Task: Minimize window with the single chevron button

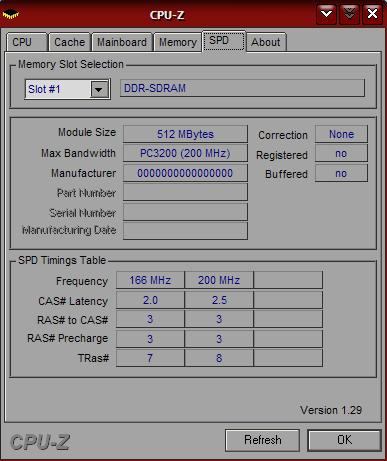Action: [326, 14]
